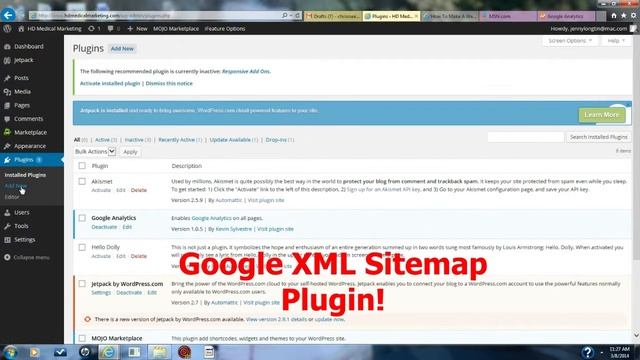This screenshot has width=640, height=360.
Task: Open iFeature Options in the admin bar
Action: tap(224, 29)
